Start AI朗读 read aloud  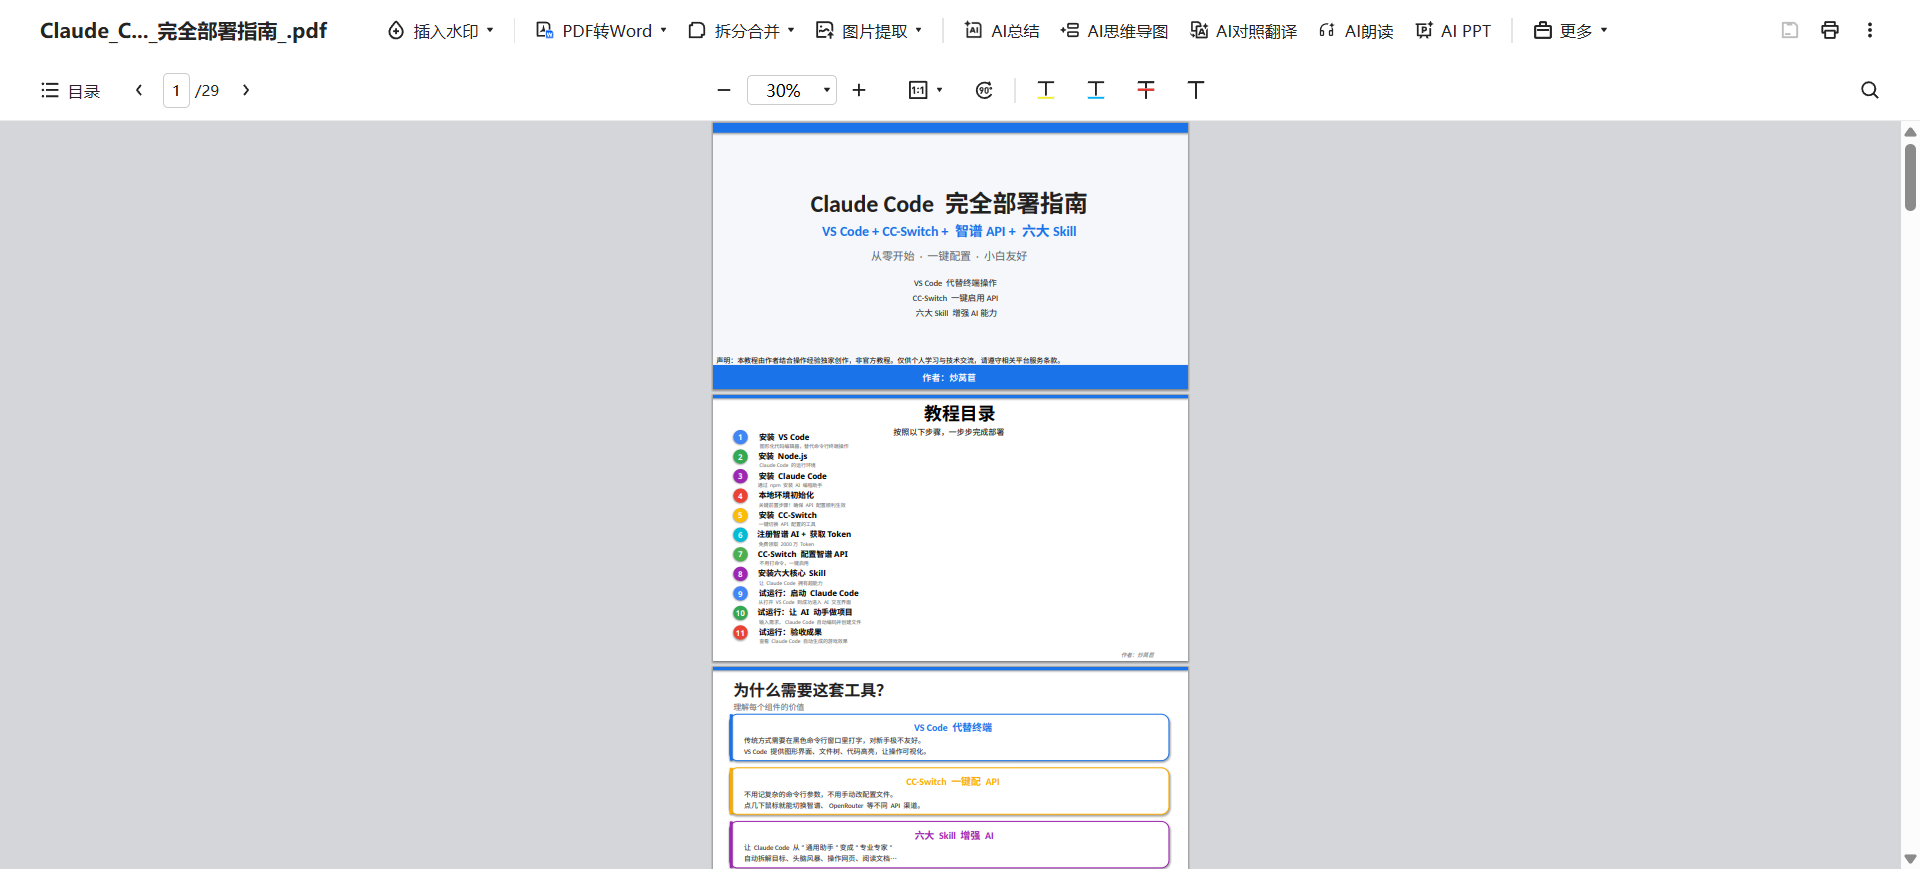pos(1356,31)
